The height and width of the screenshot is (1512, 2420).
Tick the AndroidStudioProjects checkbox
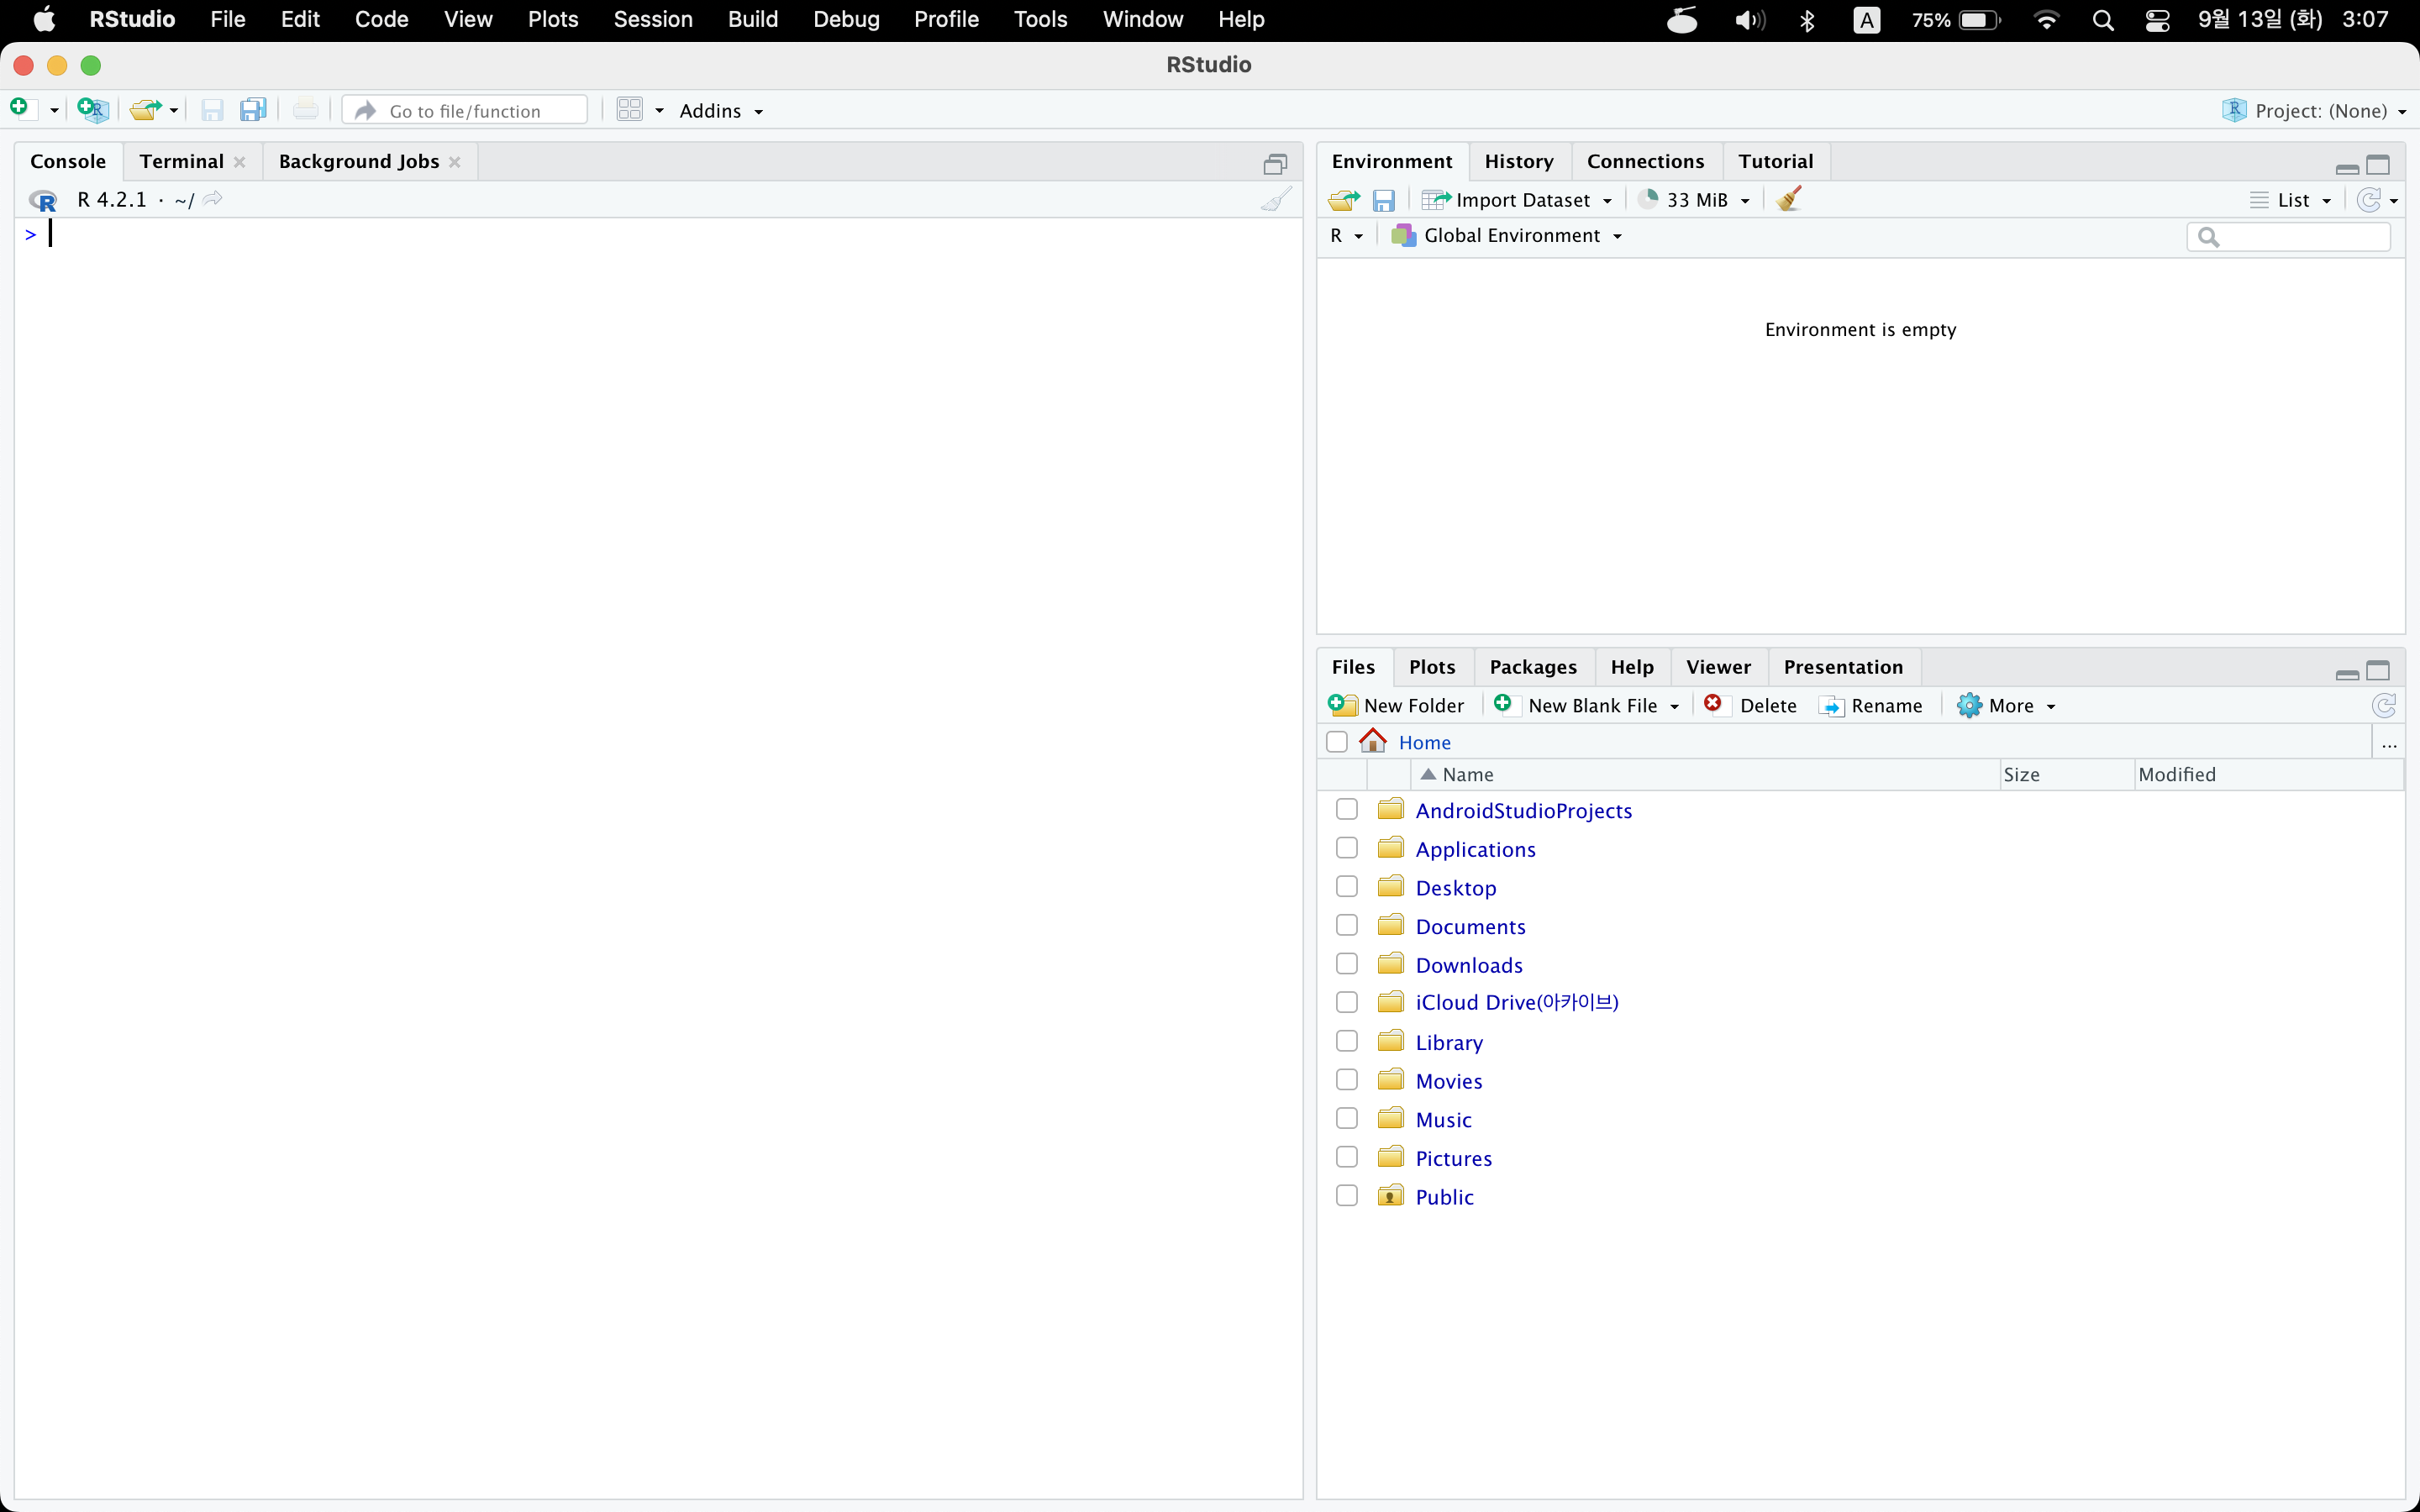(1347, 809)
